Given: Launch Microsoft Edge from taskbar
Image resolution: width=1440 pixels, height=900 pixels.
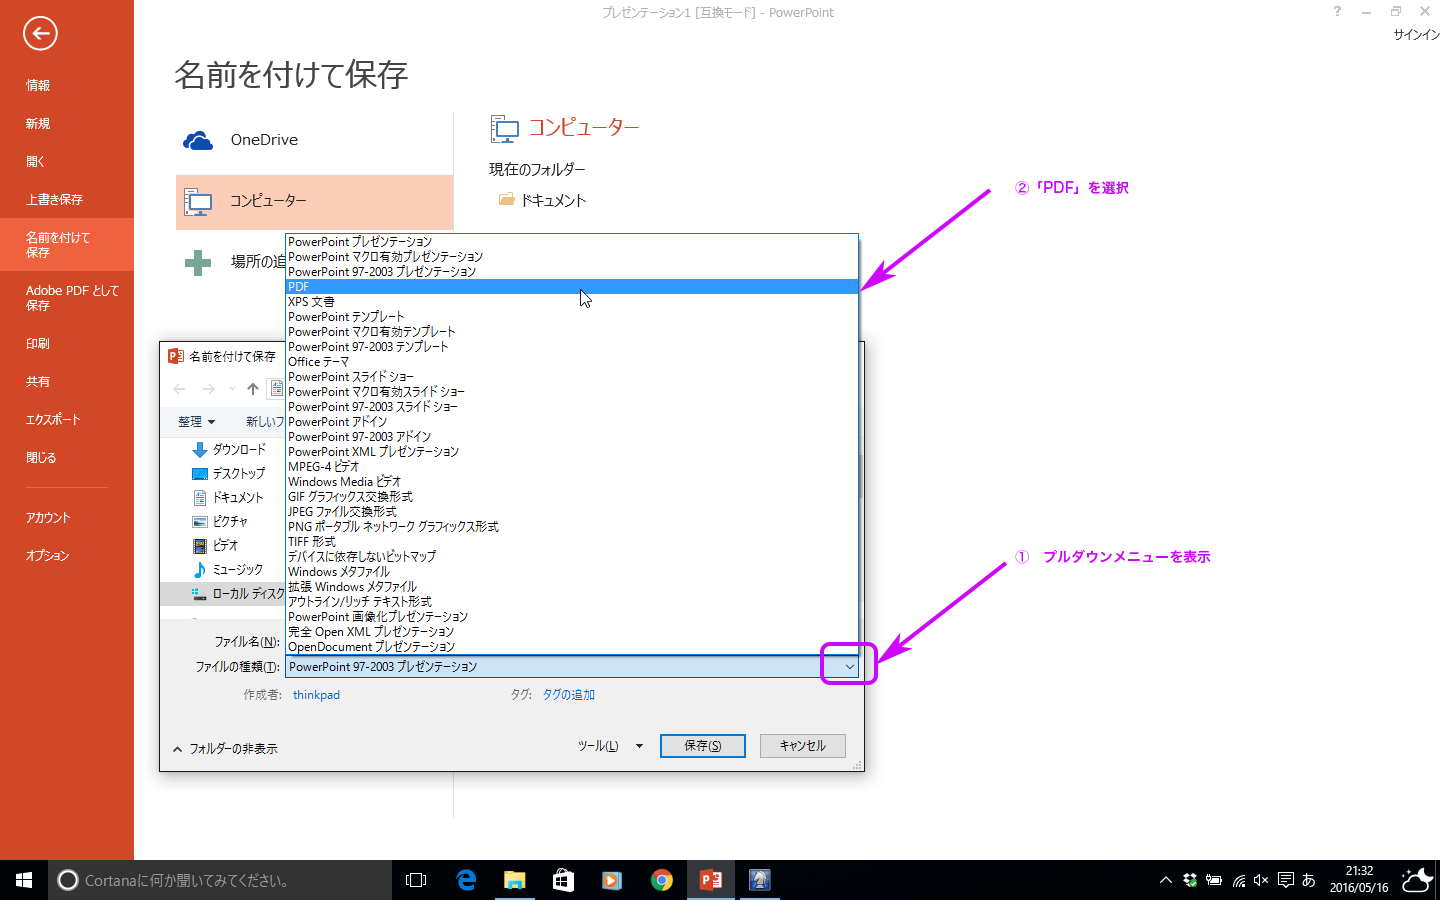Looking at the screenshot, I should tap(466, 880).
